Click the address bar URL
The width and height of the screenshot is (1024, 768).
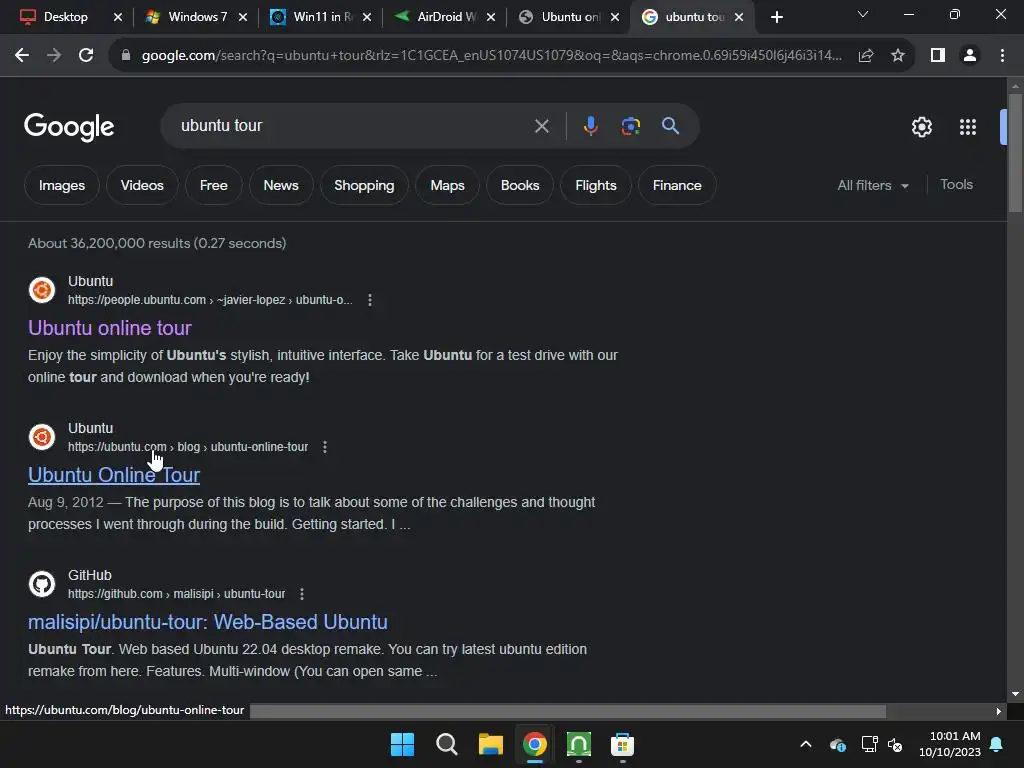491,56
